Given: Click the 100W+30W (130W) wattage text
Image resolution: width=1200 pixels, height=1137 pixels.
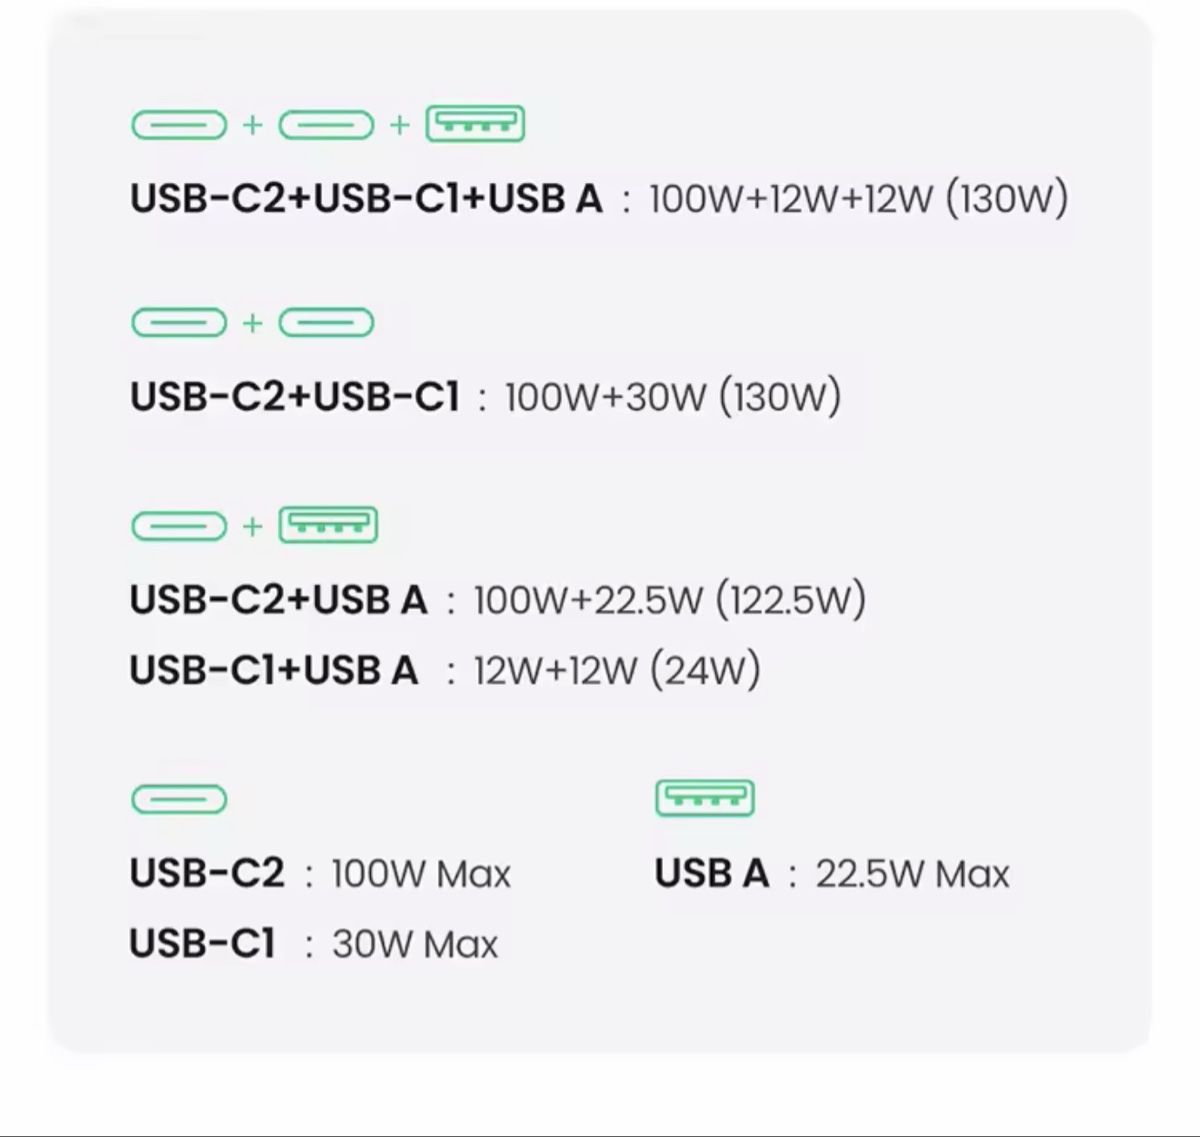Looking at the screenshot, I should pos(672,397).
